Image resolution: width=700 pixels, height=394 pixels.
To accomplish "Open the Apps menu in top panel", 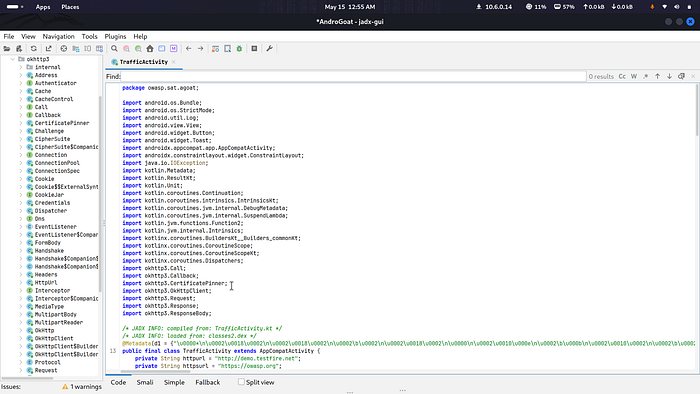I will point(43,7).
